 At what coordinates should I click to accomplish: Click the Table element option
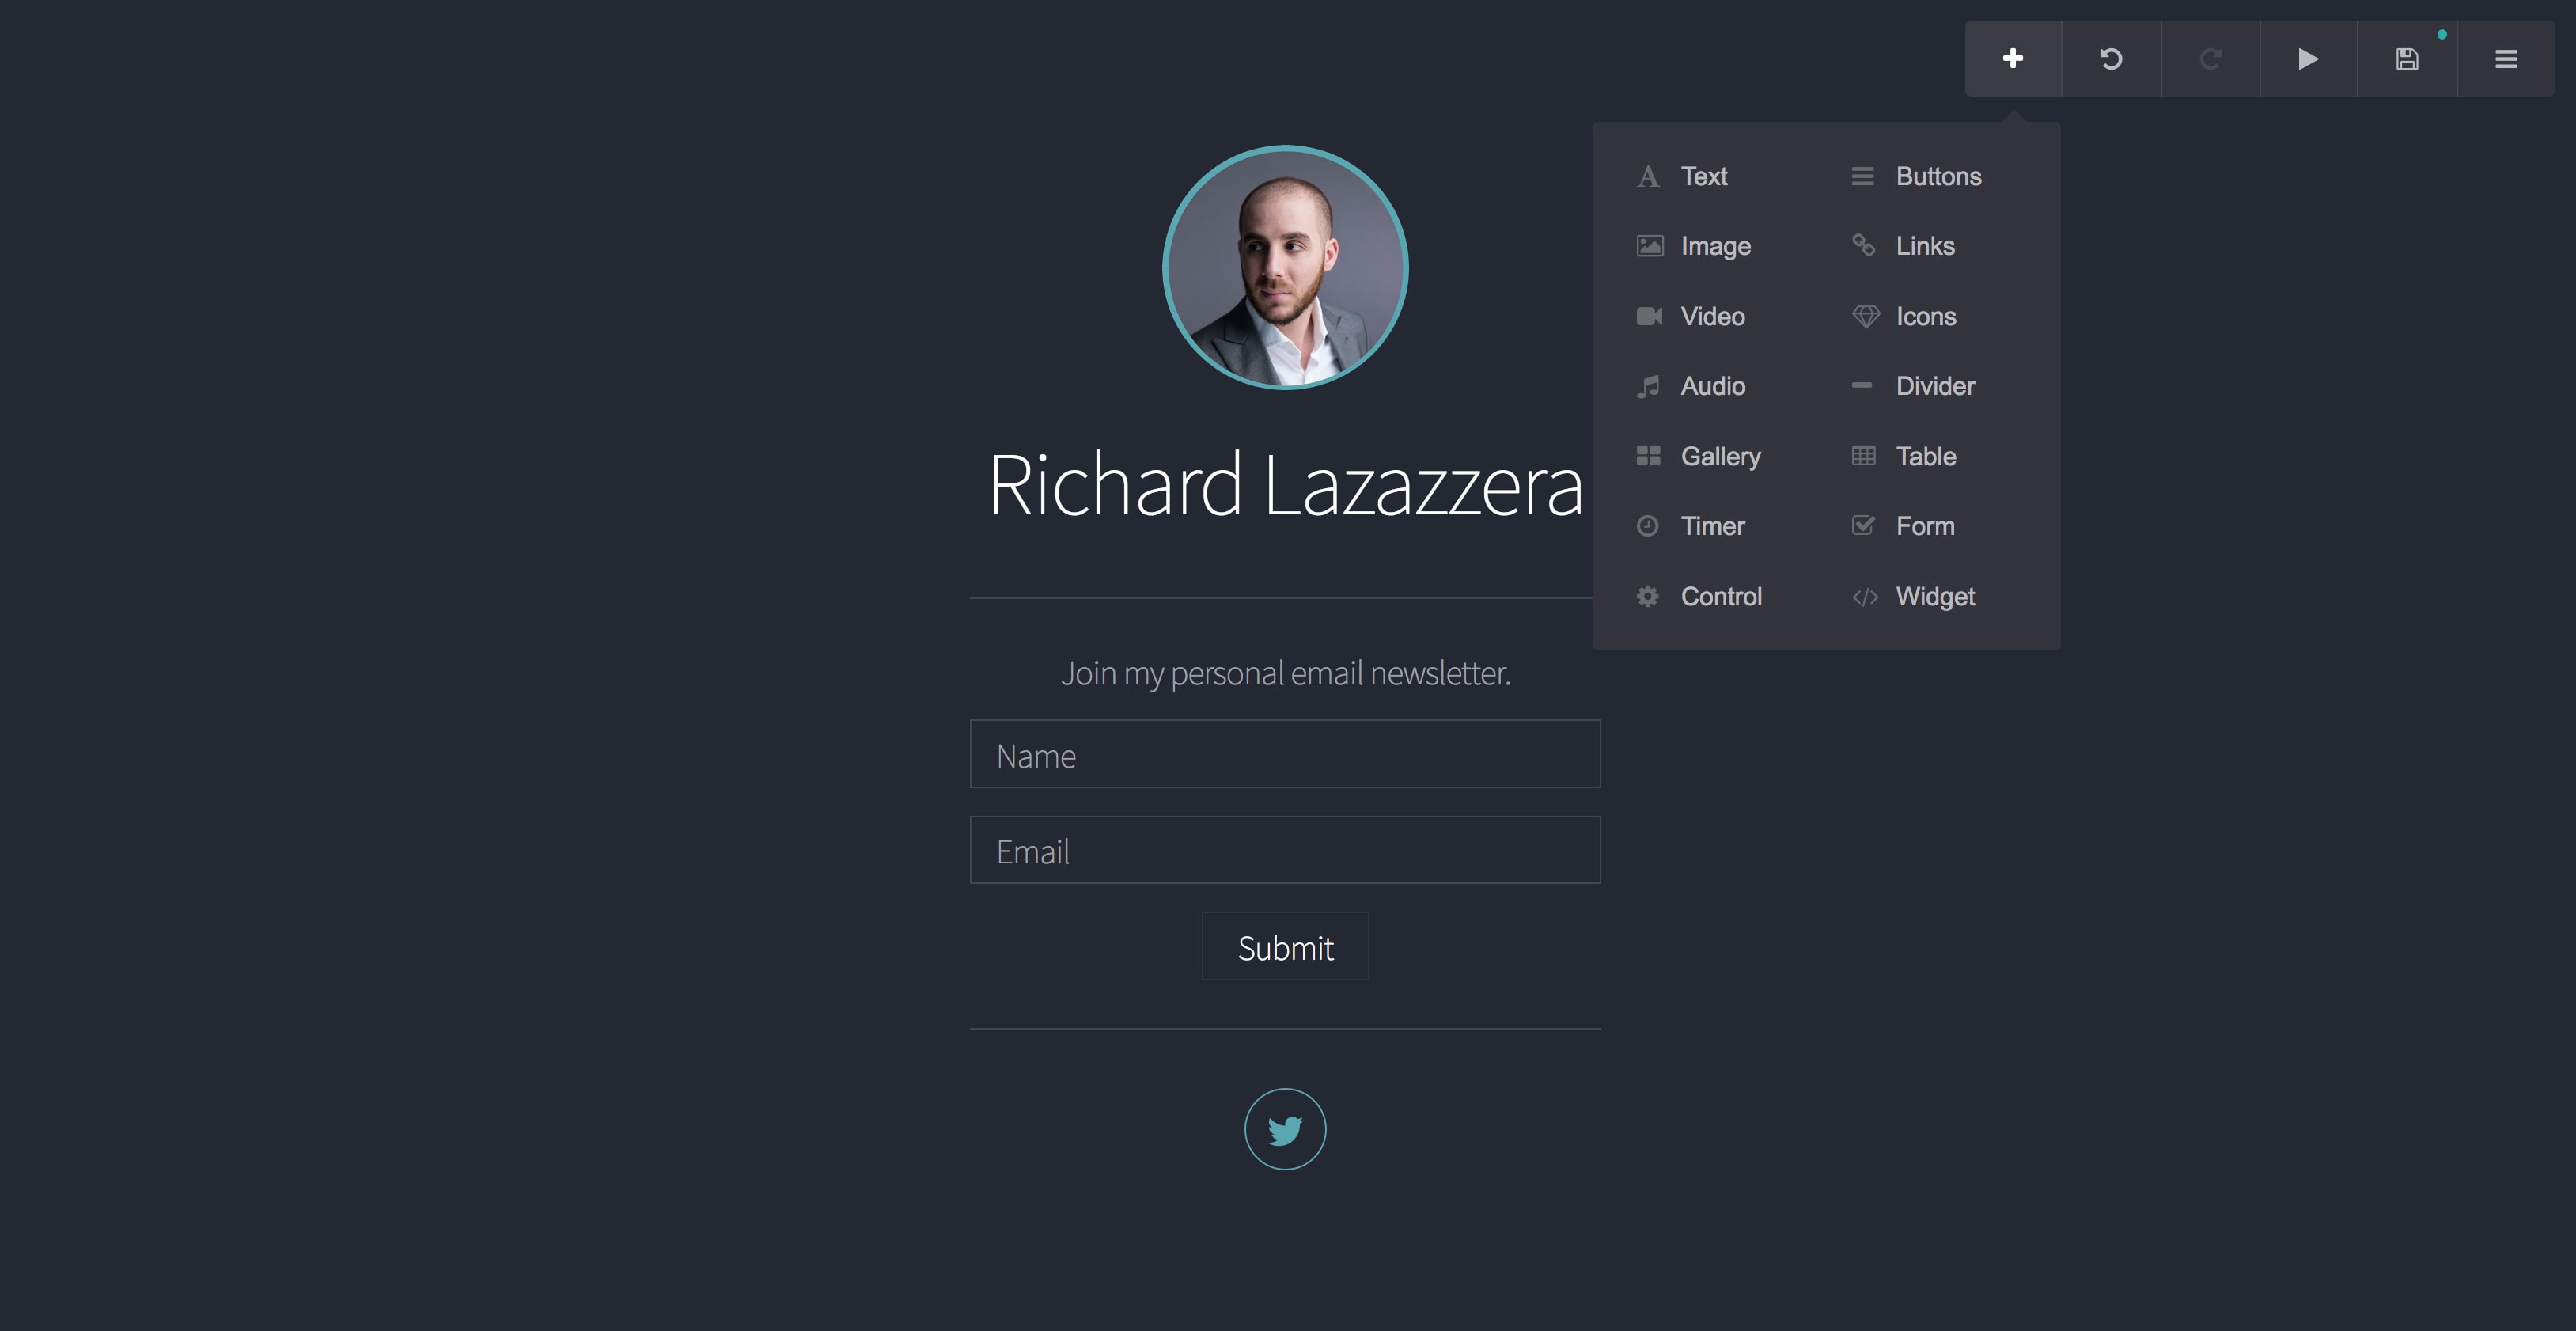tap(1926, 455)
